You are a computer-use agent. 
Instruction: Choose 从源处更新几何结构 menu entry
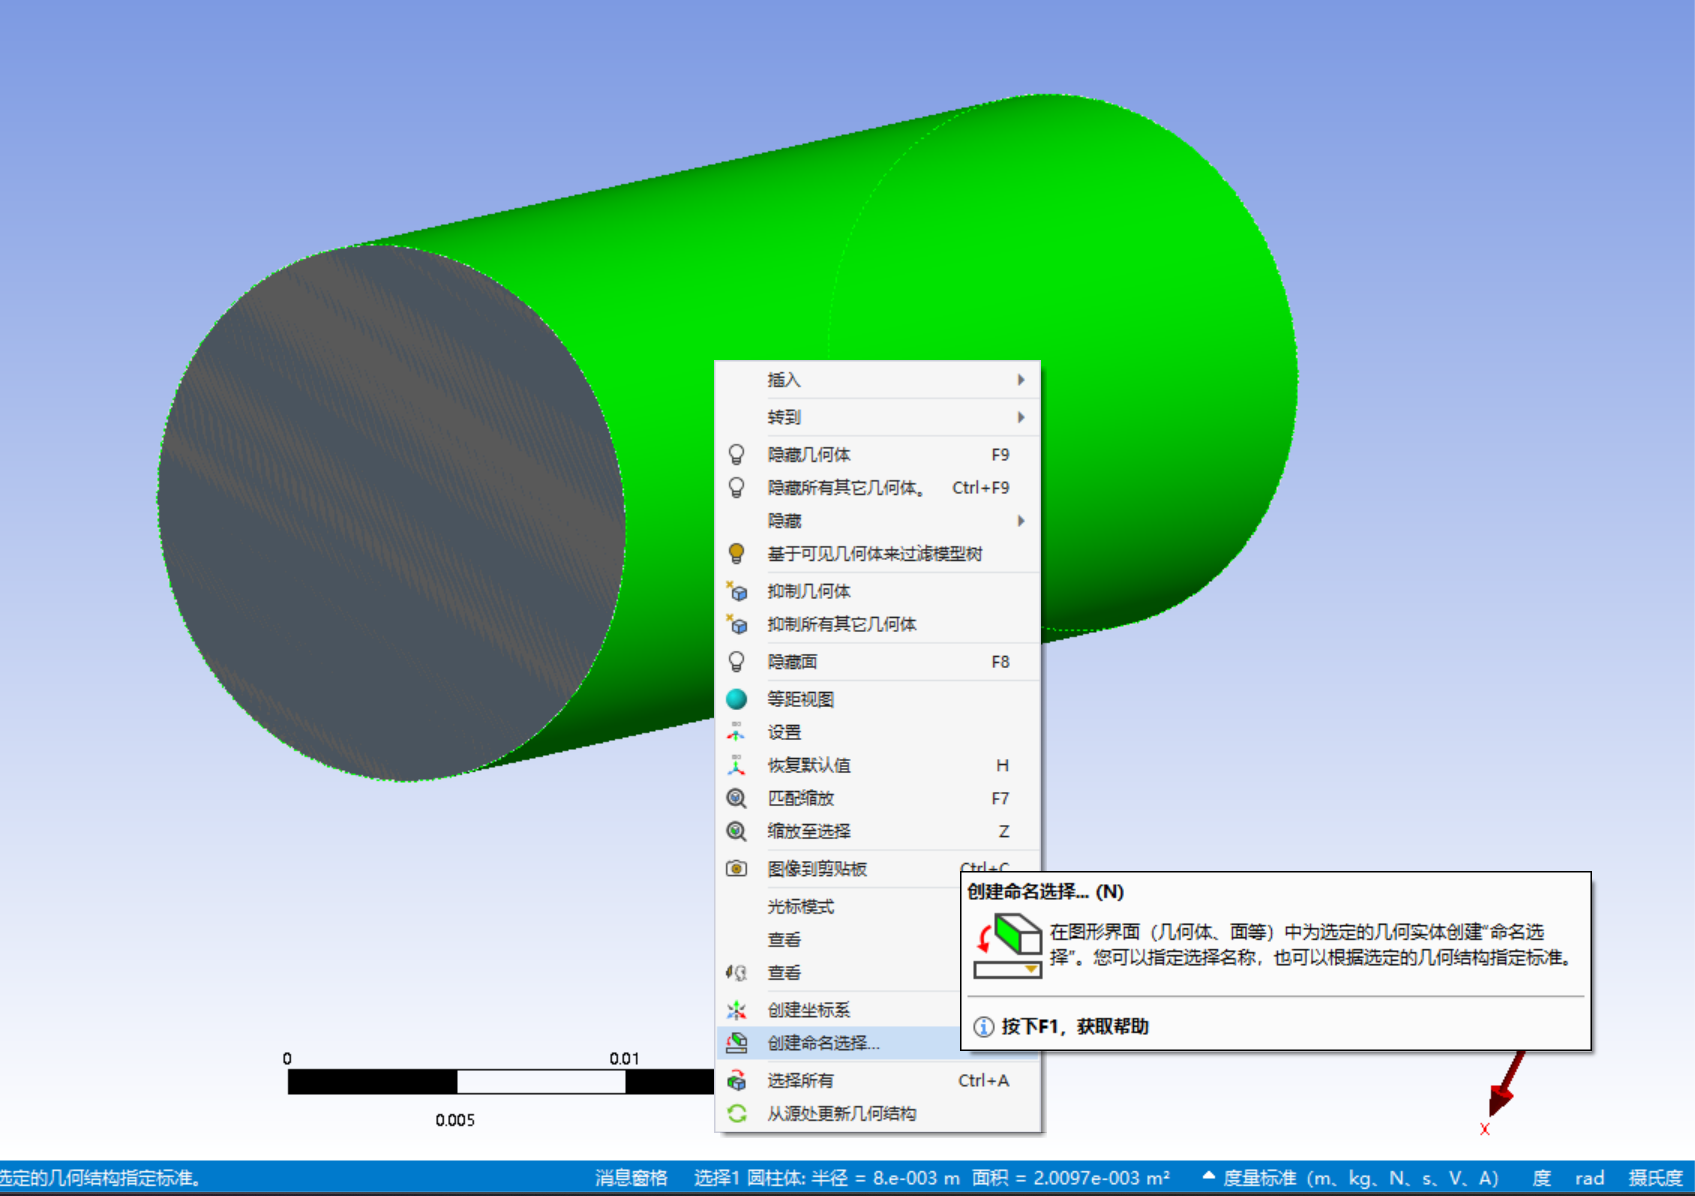(878, 1114)
